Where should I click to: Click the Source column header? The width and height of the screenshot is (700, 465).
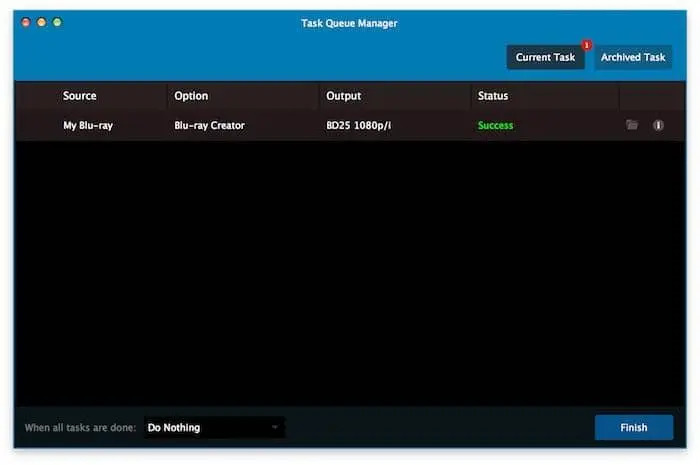[x=80, y=96]
